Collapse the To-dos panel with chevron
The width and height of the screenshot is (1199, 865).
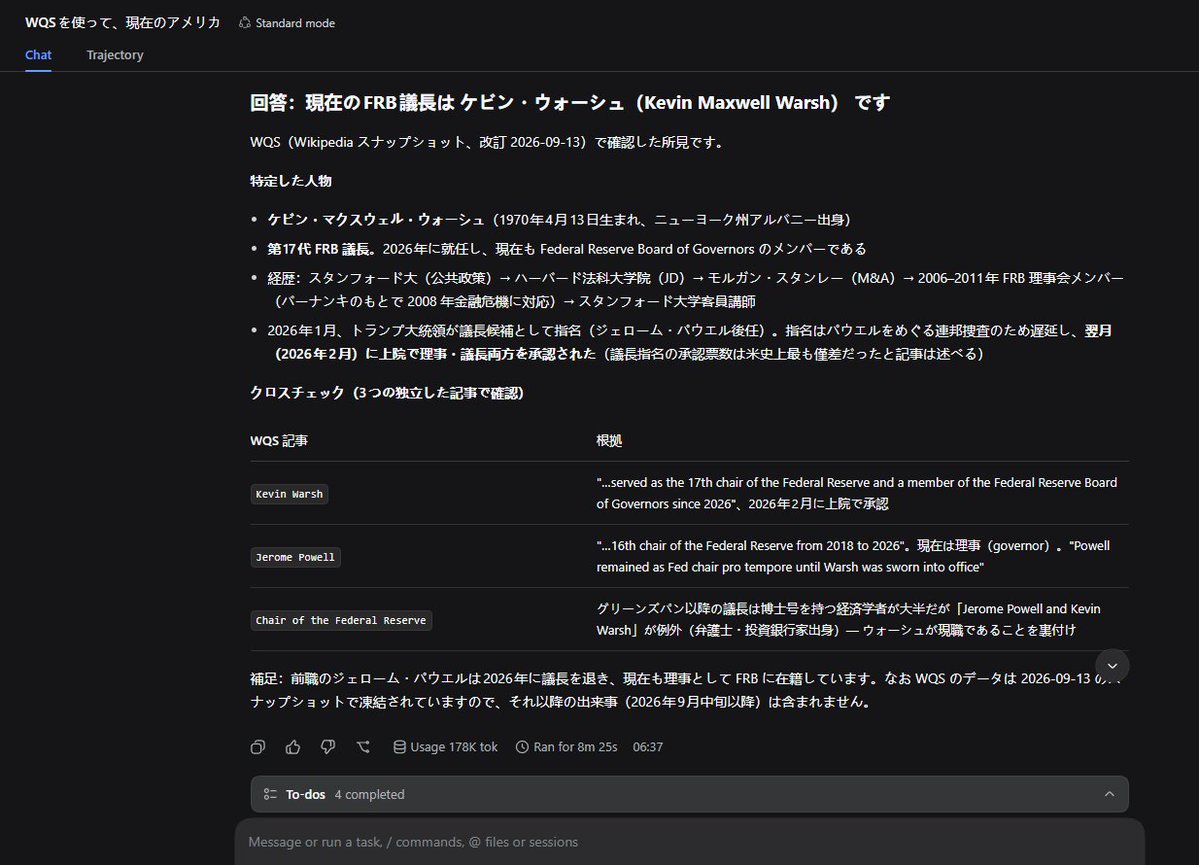(x=1109, y=795)
